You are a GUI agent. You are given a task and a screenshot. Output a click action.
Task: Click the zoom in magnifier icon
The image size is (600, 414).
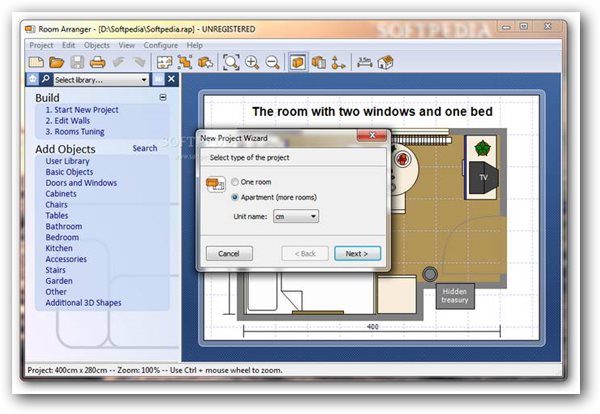tap(252, 62)
